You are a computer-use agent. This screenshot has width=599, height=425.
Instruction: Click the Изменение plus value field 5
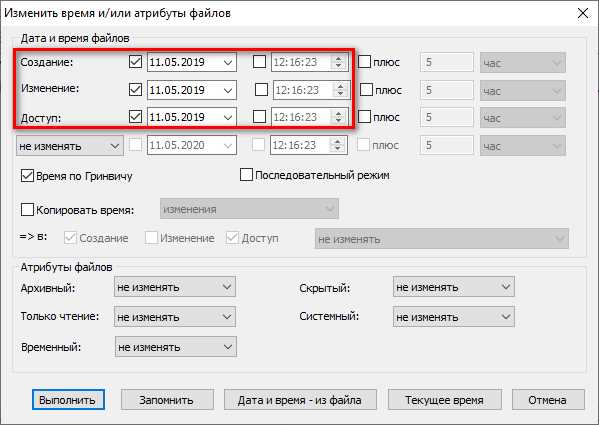446,90
